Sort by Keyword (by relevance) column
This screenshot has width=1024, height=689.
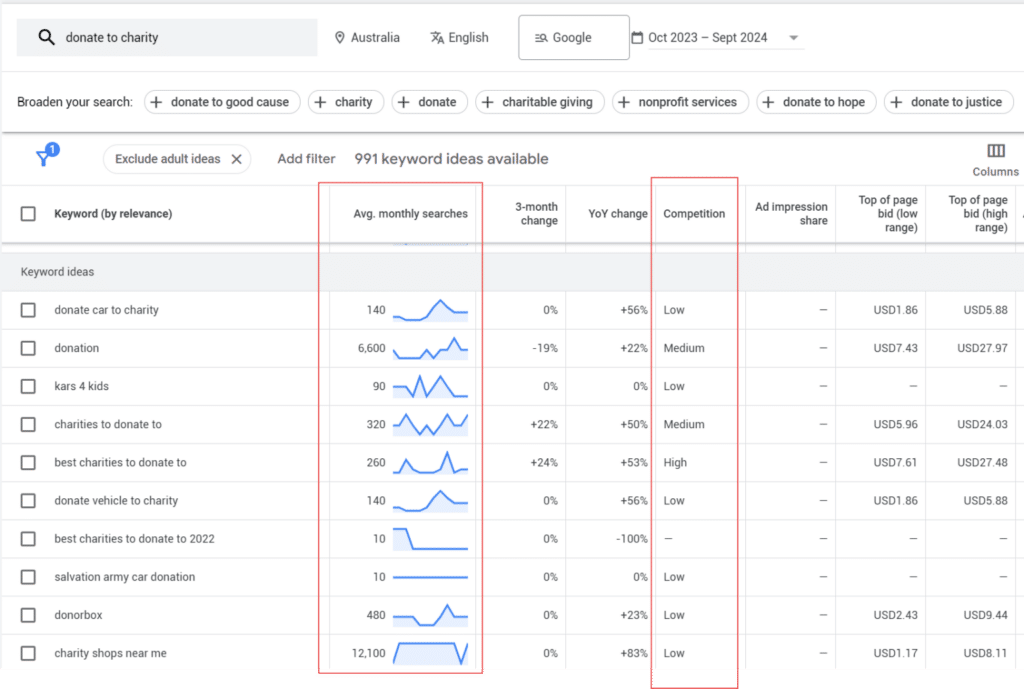pyautogui.click(x=113, y=214)
